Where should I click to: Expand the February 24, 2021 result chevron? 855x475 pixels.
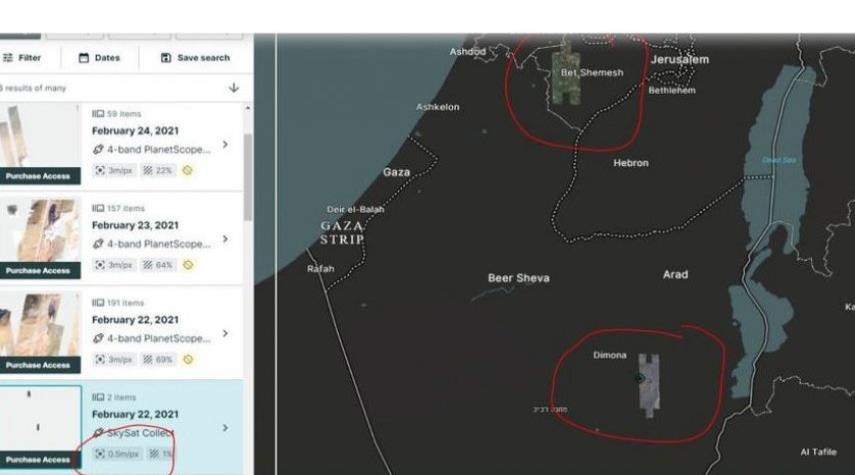(224, 145)
